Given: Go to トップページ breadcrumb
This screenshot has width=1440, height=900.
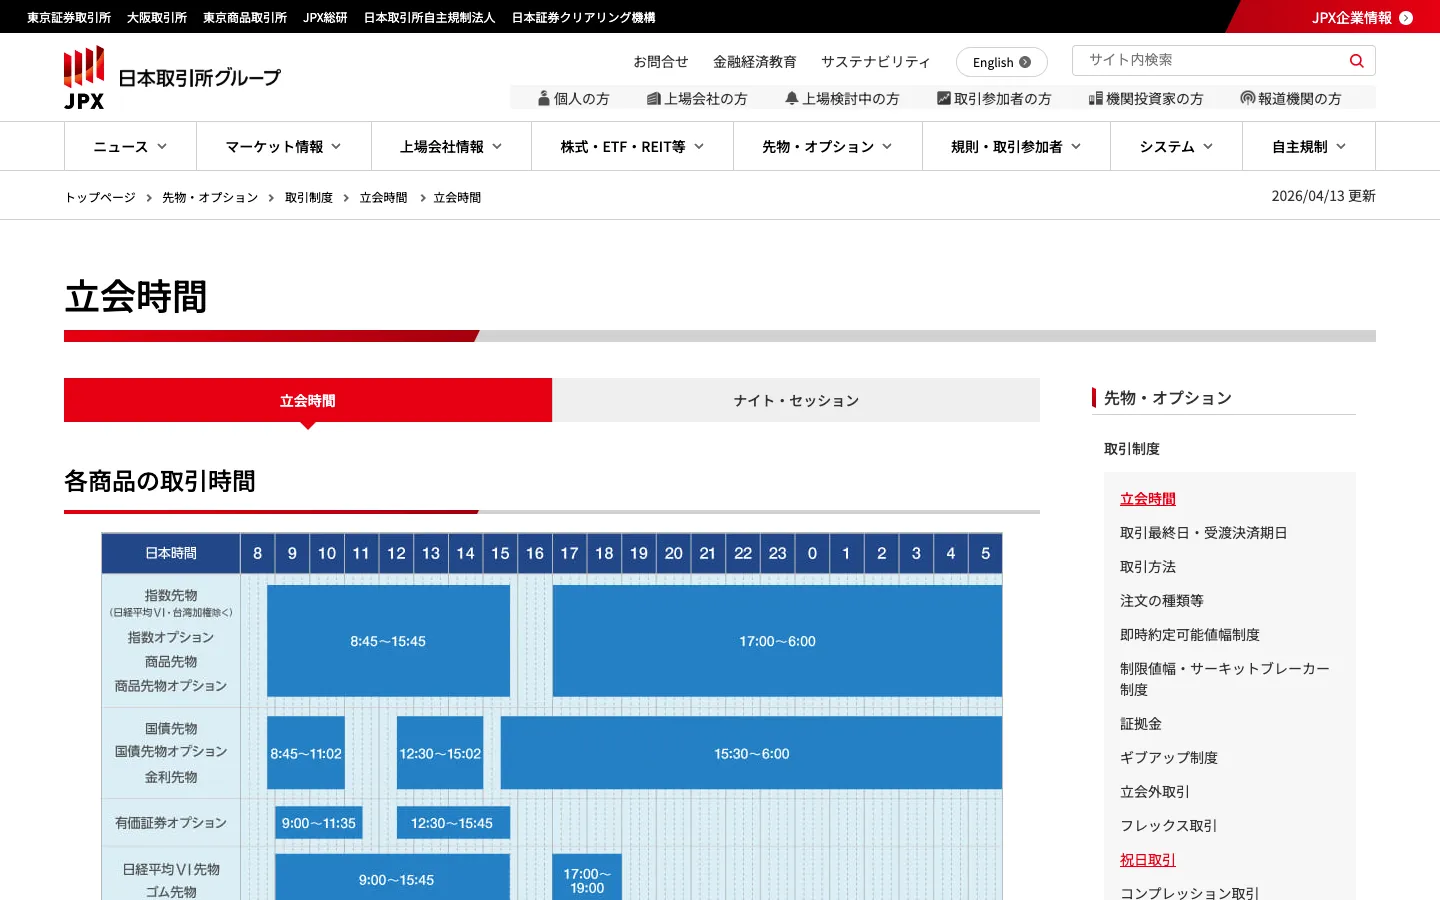Looking at the screenshot, I should pyautogui.click(x=100, y=198).
